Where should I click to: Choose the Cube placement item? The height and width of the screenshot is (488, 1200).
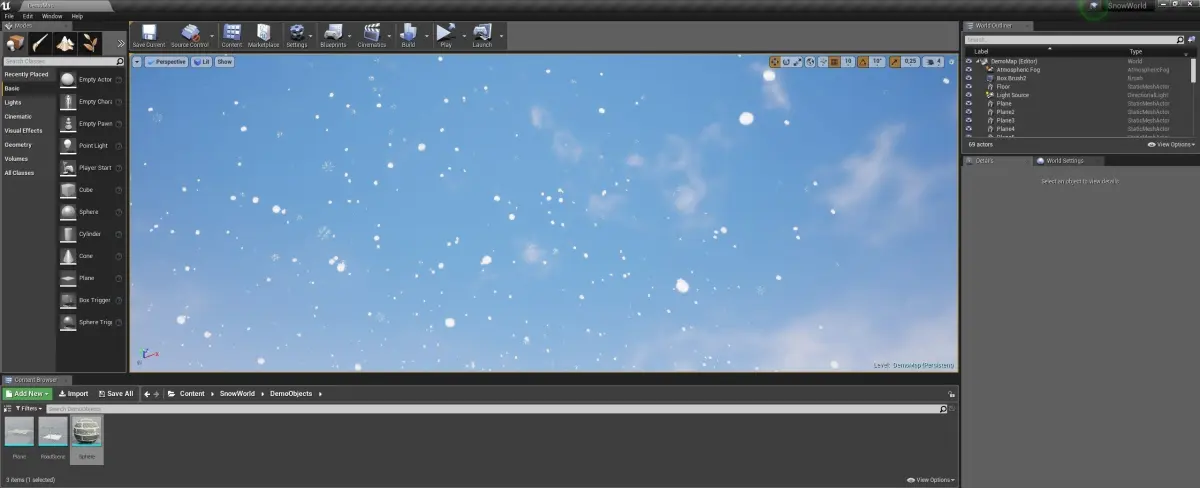(x=91, y=190)
